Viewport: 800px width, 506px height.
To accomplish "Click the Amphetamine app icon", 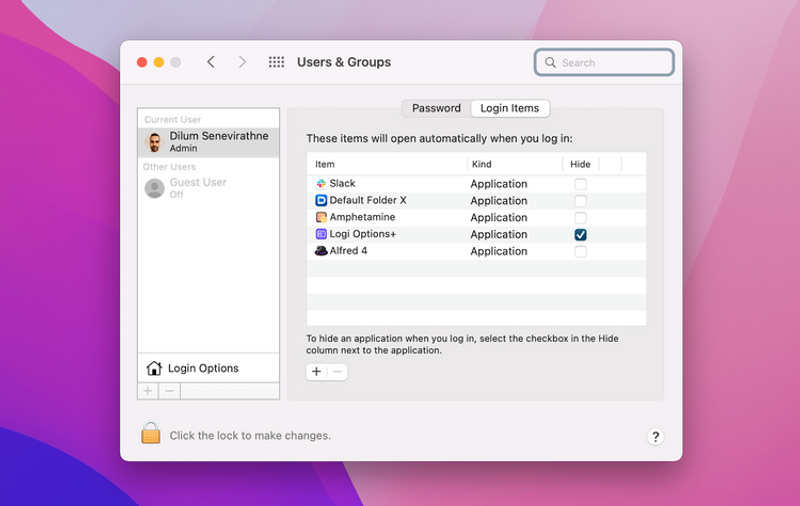I will coord(321,218).
